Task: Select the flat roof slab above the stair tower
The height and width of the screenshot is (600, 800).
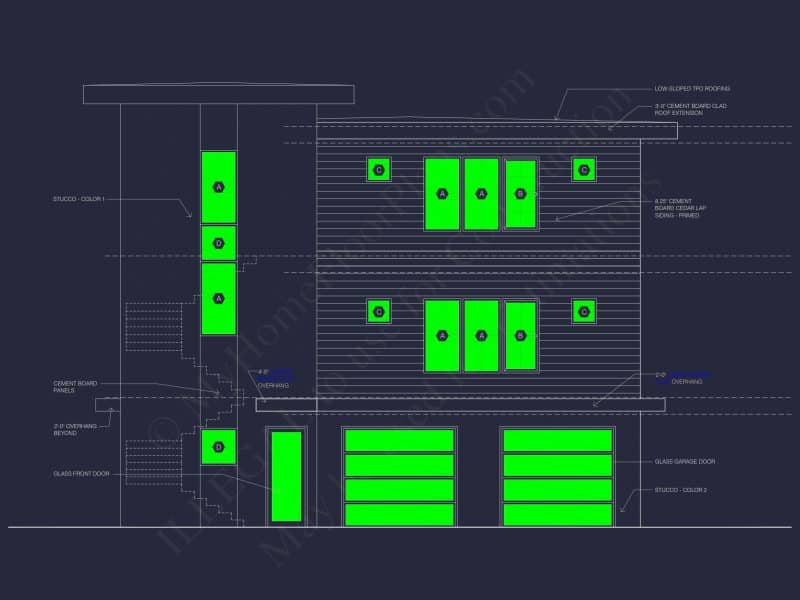Action: (219, 94)
